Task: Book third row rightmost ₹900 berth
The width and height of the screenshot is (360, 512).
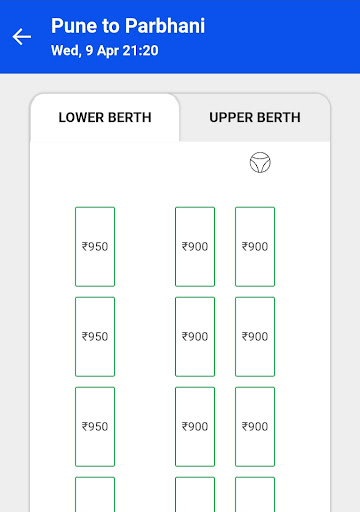Action: [x=255, y=427]
